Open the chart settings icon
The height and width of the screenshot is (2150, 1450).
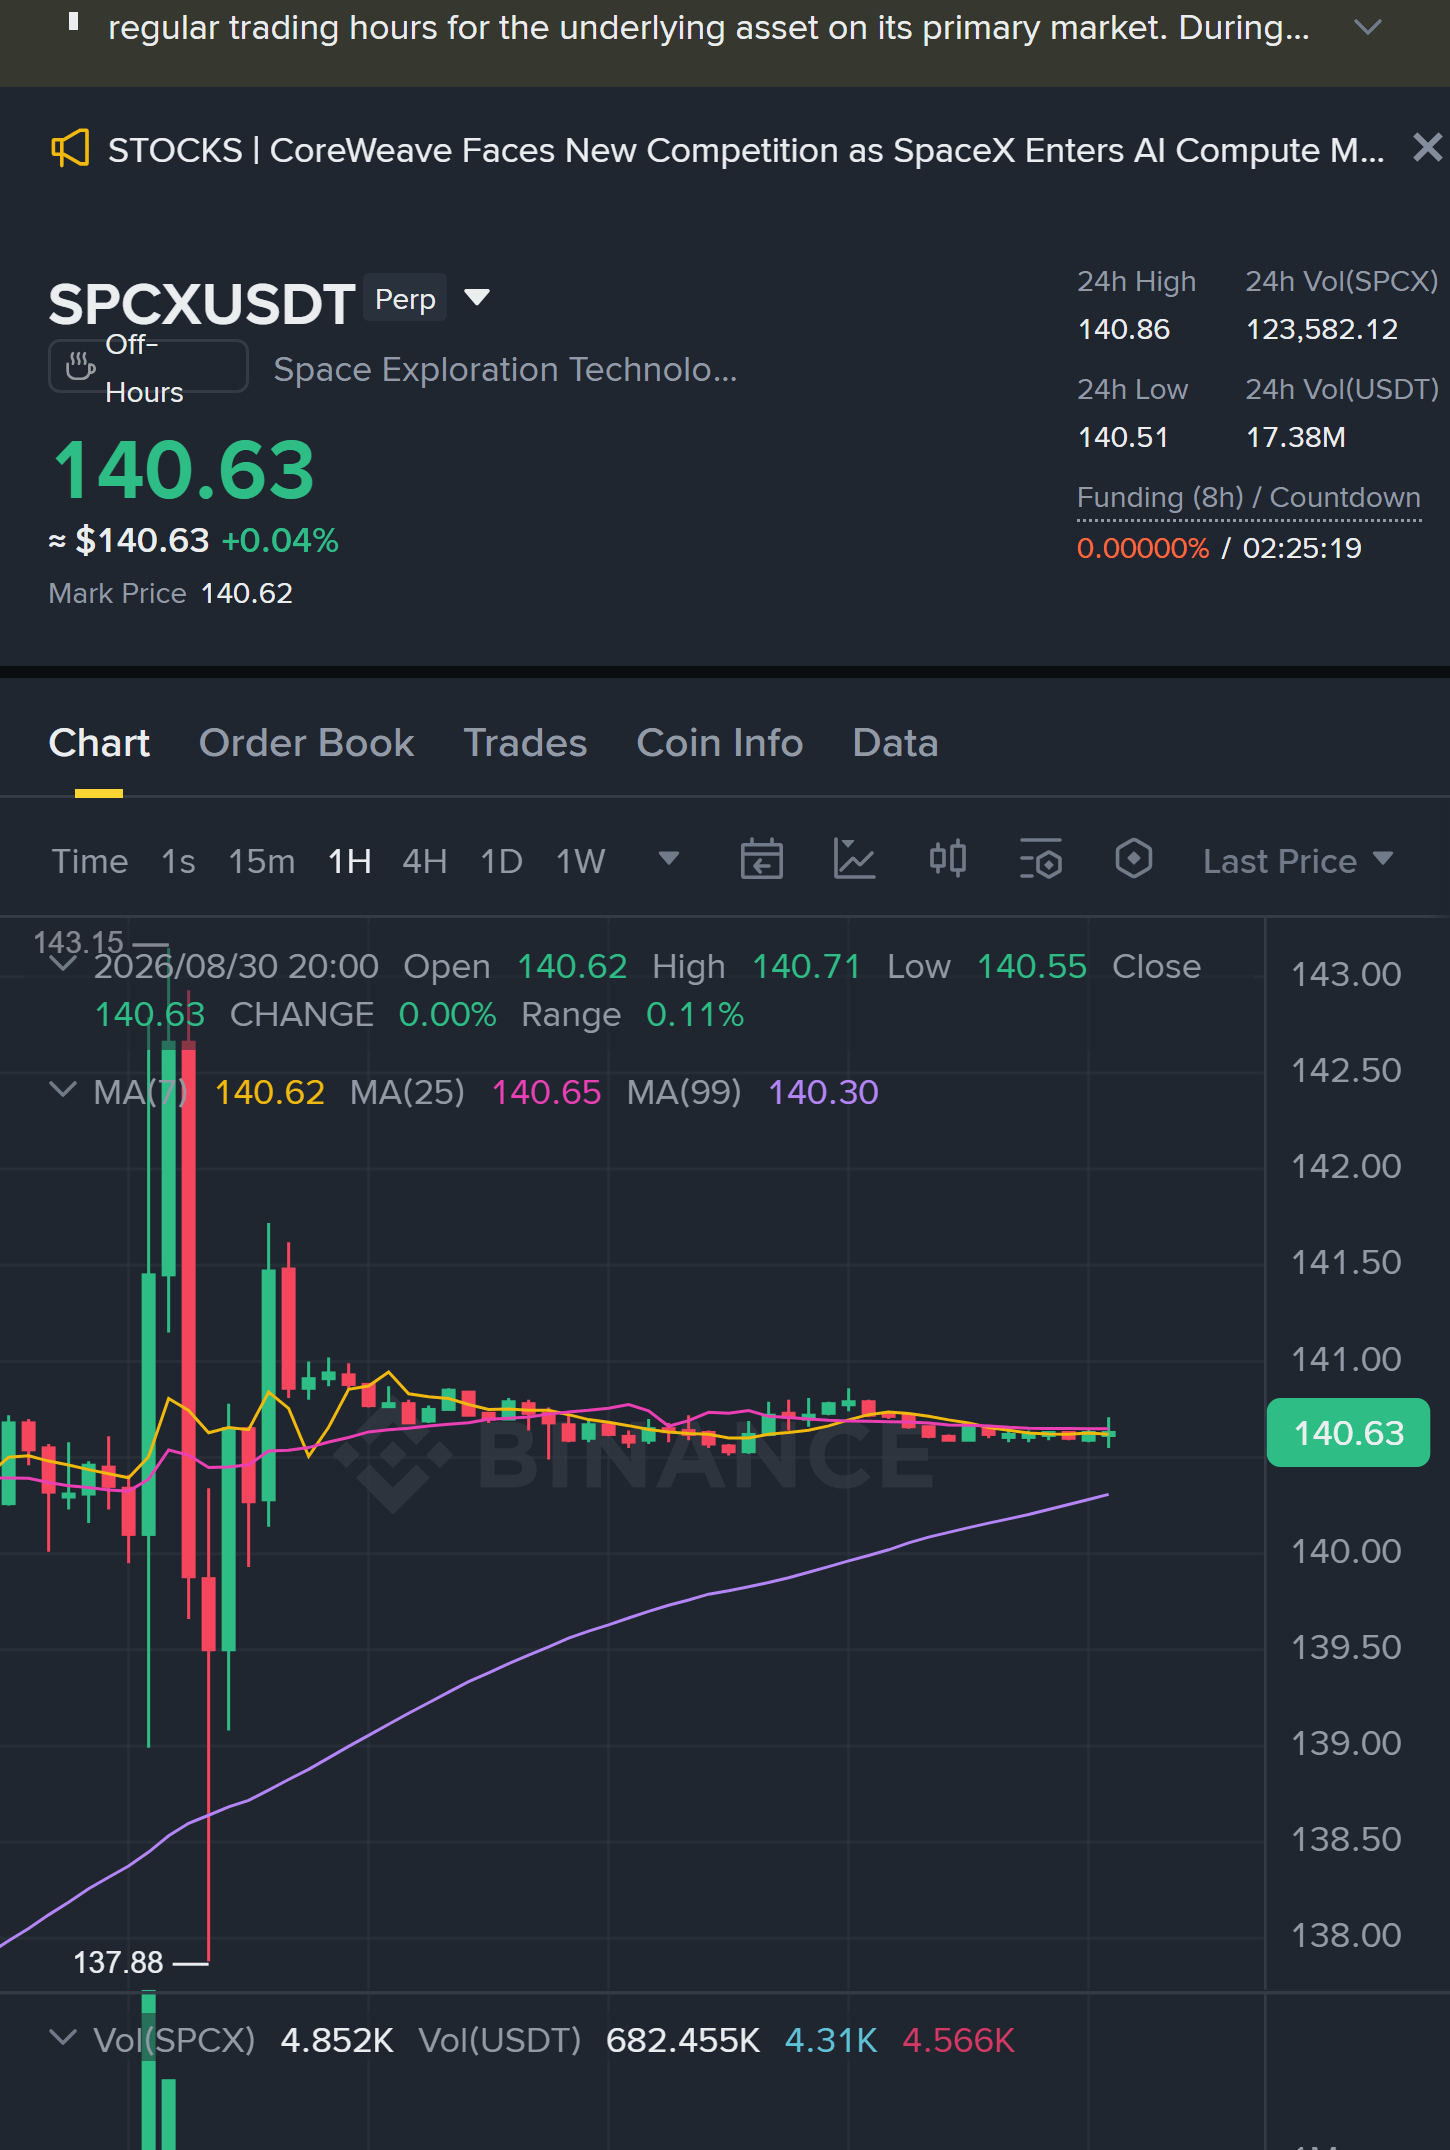click(x=1041, y=859)
